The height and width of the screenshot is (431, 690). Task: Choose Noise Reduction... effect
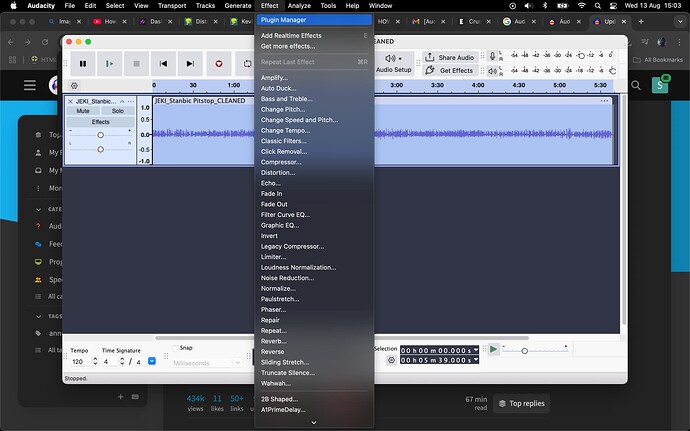[x=314, y=278]
